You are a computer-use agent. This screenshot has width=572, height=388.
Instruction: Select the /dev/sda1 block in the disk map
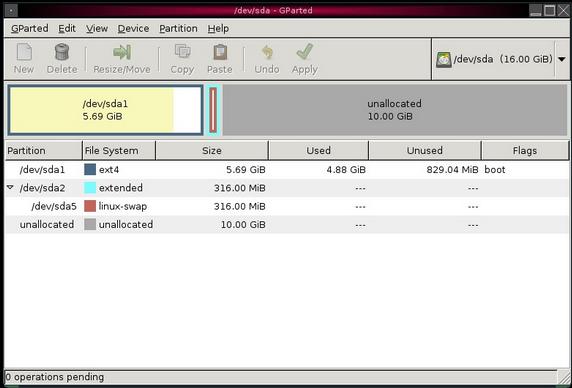pos(105,110)
